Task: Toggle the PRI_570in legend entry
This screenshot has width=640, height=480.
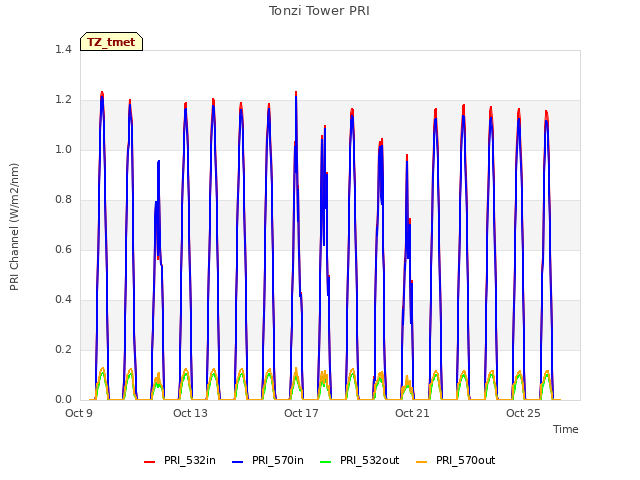Action: [x=268, y=460]
